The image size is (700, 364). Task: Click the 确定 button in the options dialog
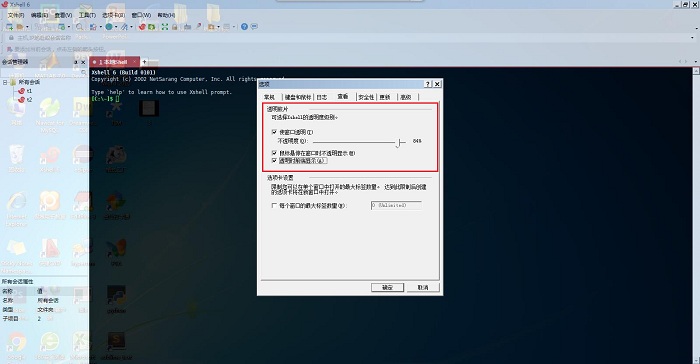388,288
